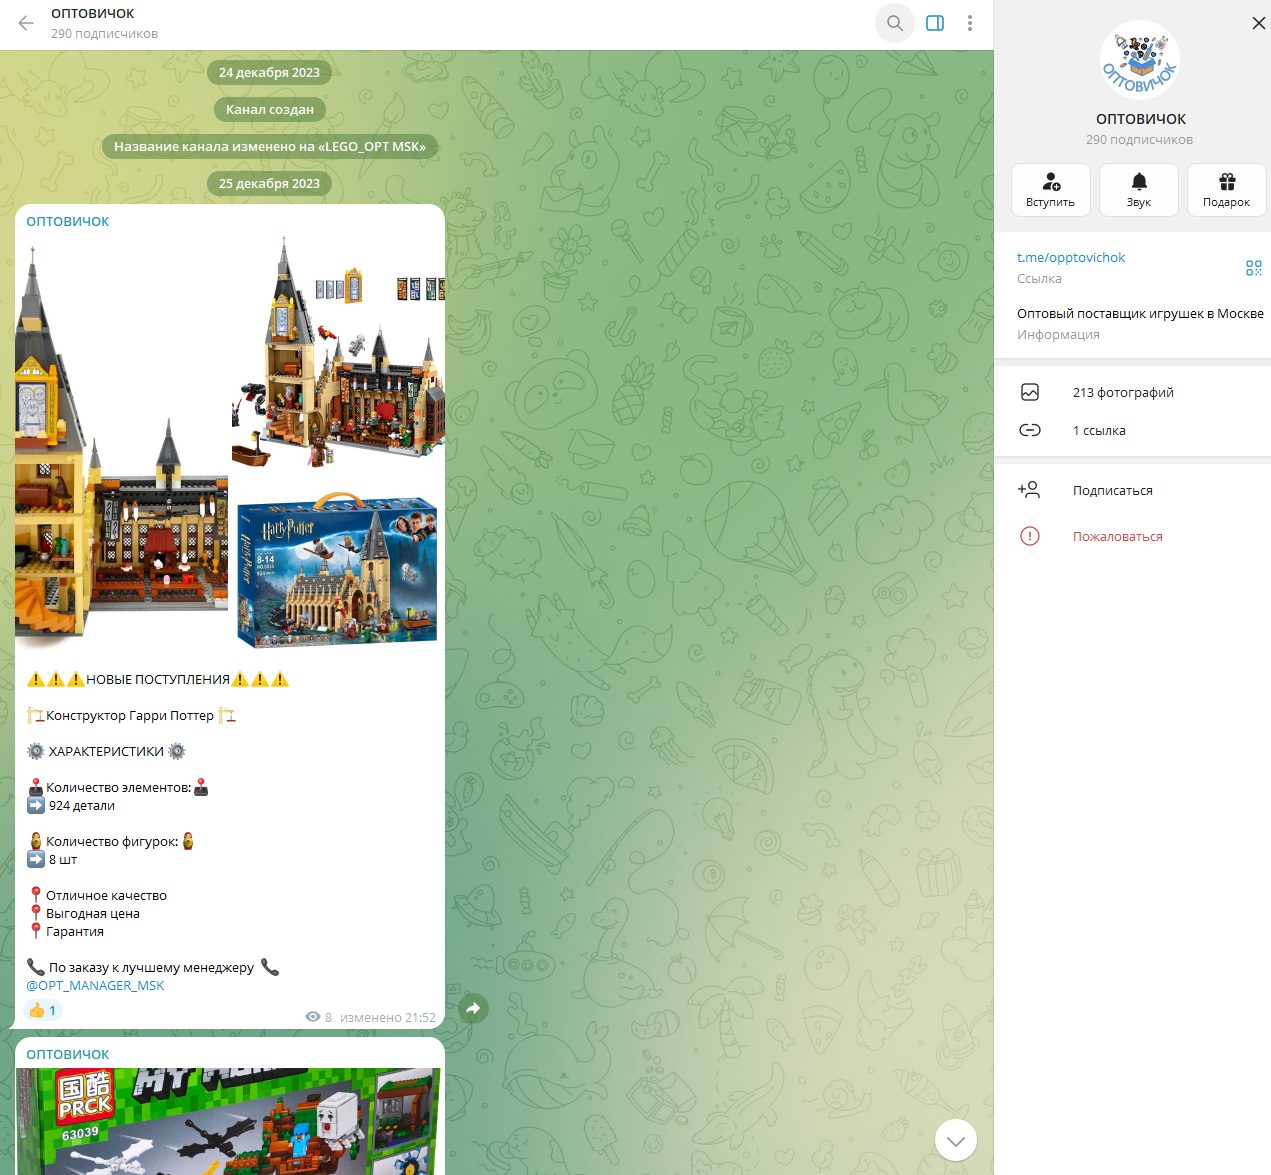1271x1175 pixels.
Task: Forward the Harry Potter post with share arrow
Action: (x=473, y=1009)
